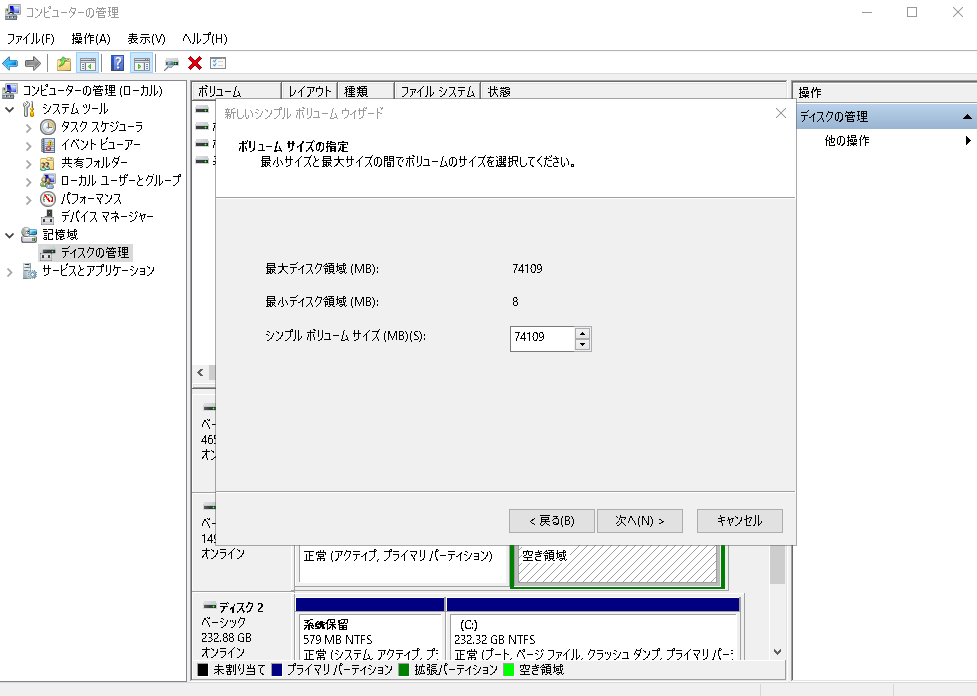
Task: Toggle the console tree pane icon
Action: click(x=88, y=63)
